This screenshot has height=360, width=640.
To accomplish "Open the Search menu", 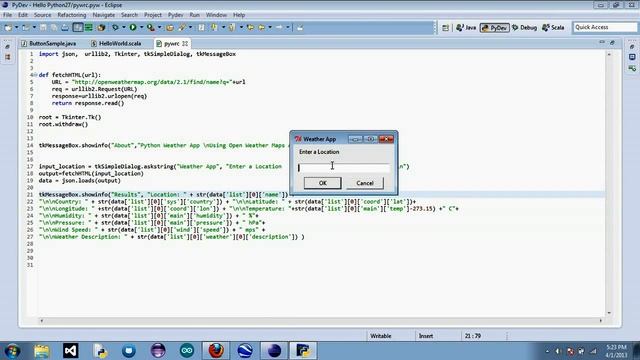I will point(129,15).
